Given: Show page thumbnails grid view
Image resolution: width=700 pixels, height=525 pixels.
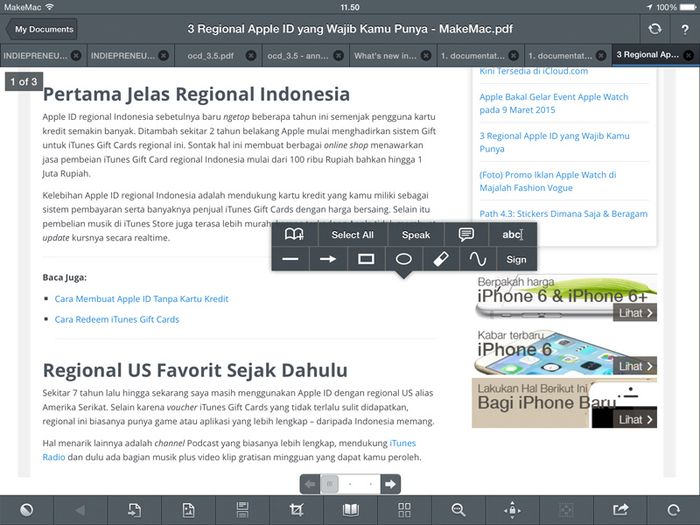Looking at the screenshot, I should 404,510.
